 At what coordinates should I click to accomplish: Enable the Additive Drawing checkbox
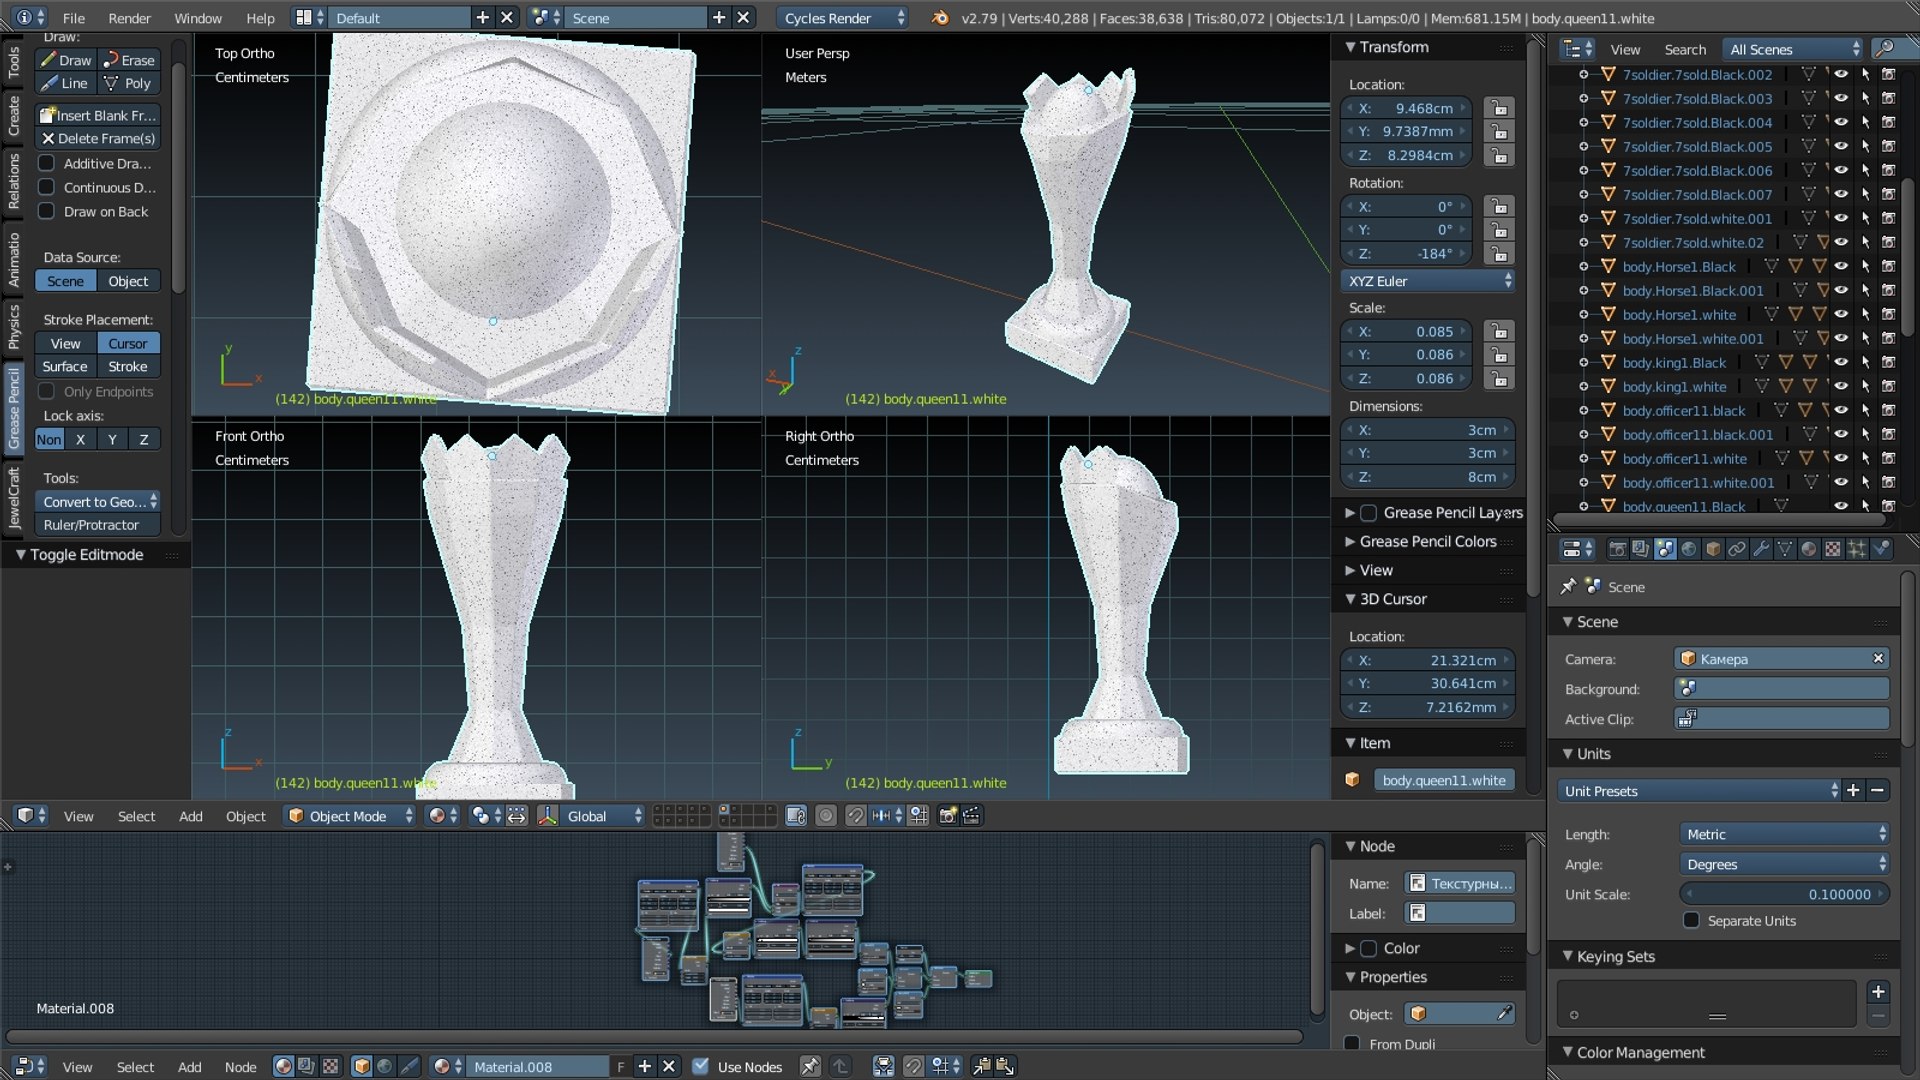46,163
